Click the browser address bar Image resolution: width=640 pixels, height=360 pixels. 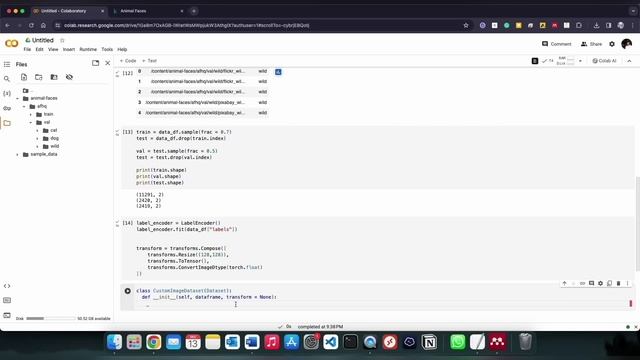(261, 25)
